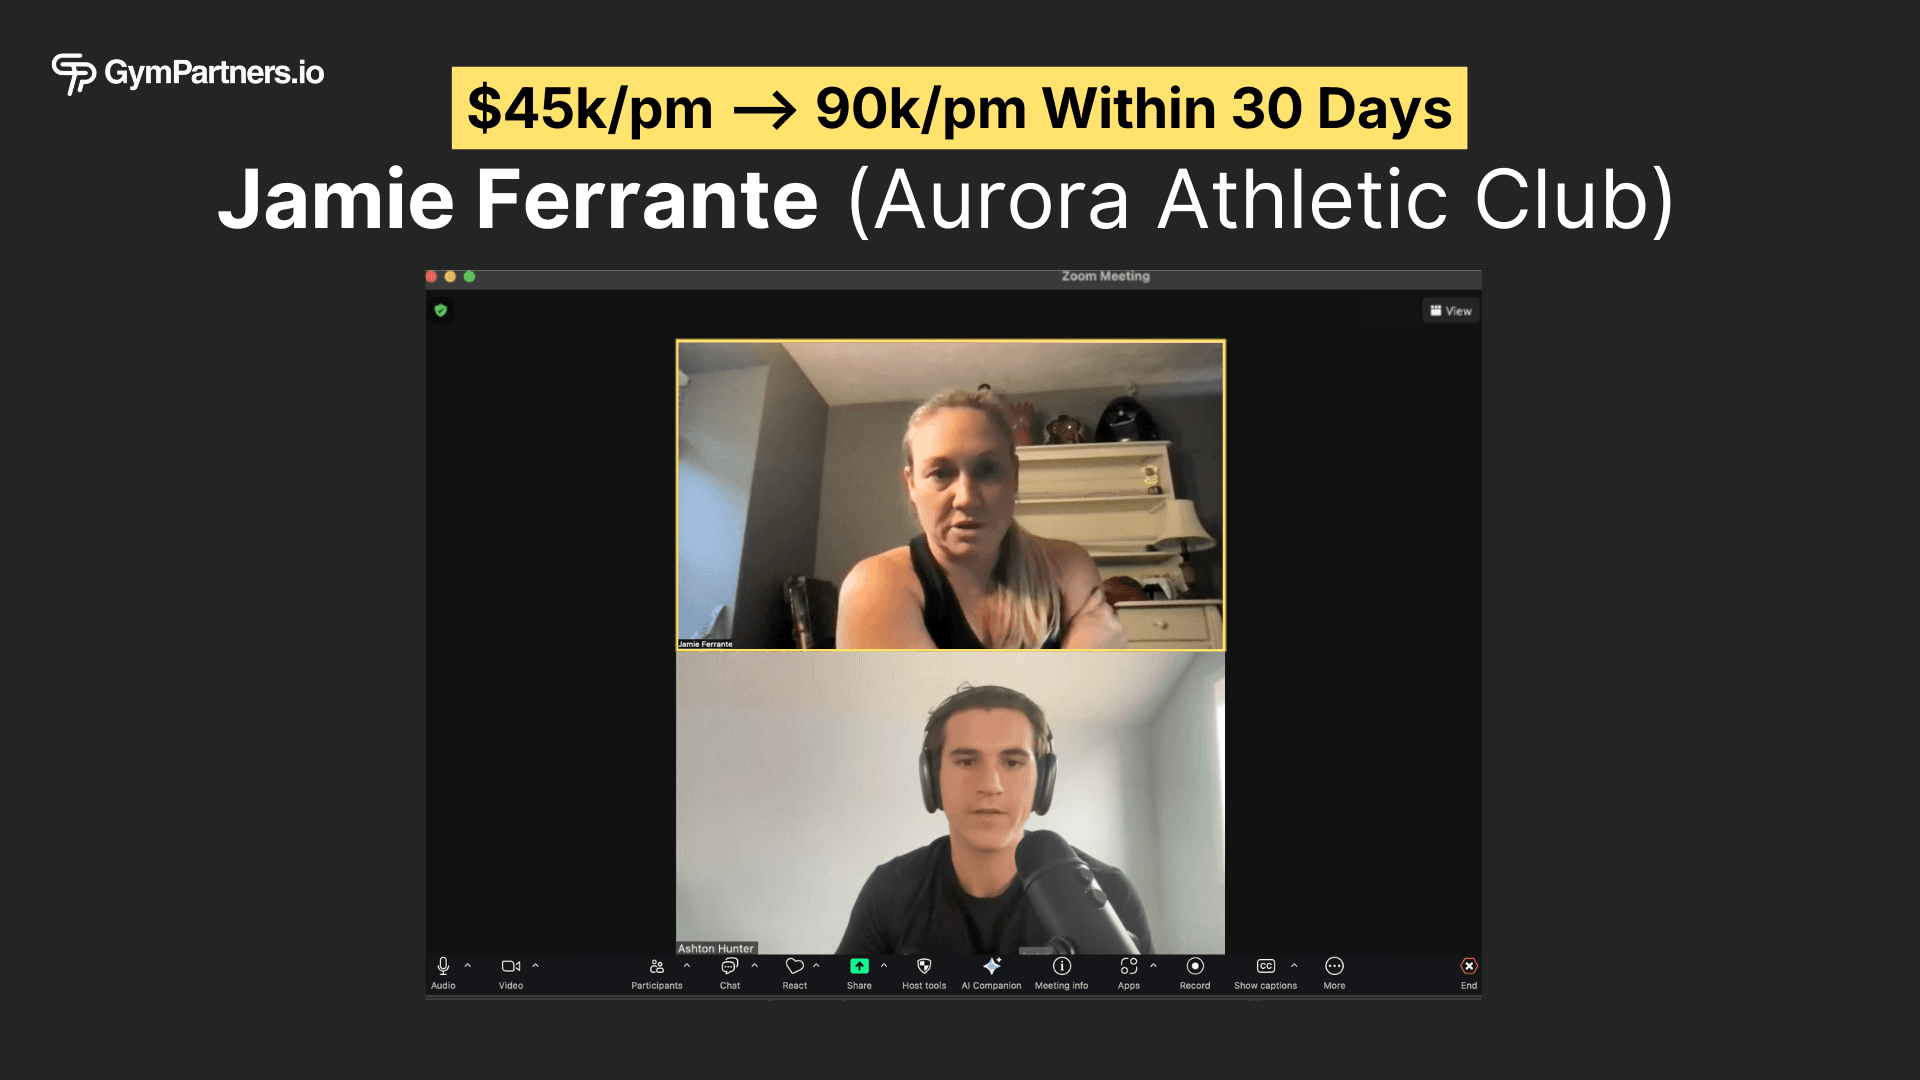This screenshot has height=1080, width=1920.
Task: Open Host tools shield icon
Action: point(924,966)
